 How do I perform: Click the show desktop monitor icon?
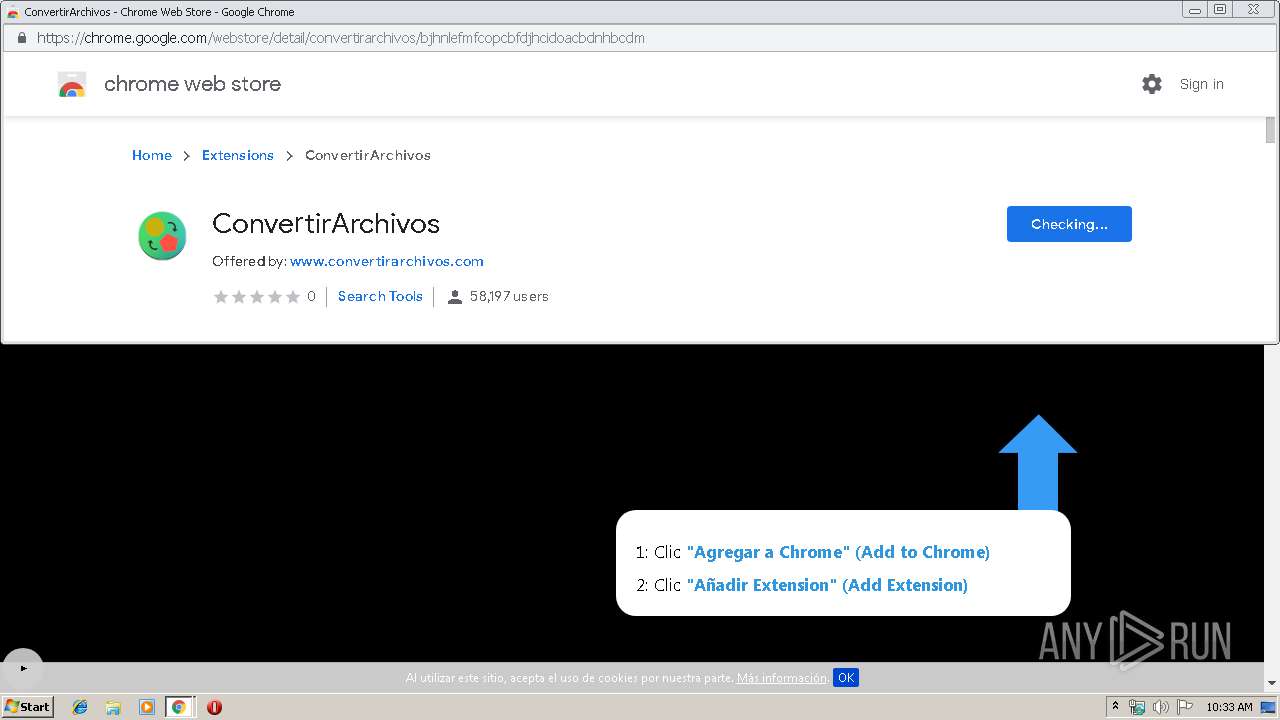(1268, 707)
